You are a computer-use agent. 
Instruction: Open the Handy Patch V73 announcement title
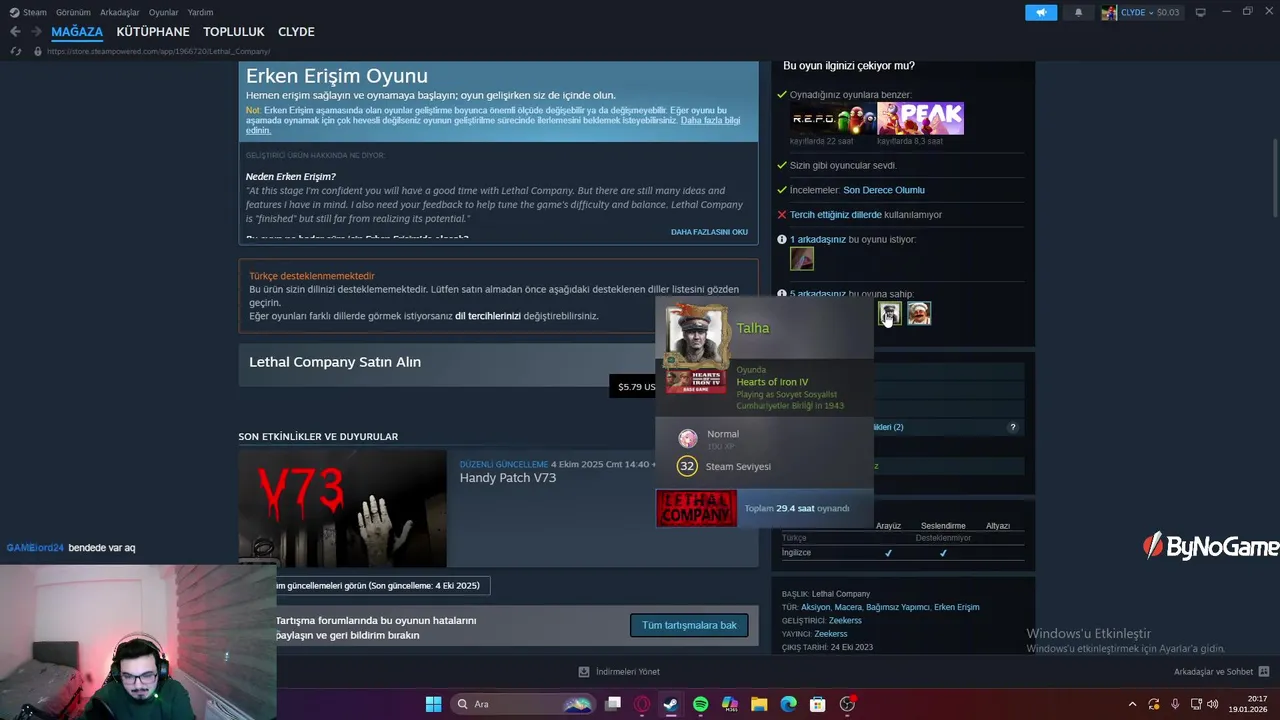tap(508, 478)
